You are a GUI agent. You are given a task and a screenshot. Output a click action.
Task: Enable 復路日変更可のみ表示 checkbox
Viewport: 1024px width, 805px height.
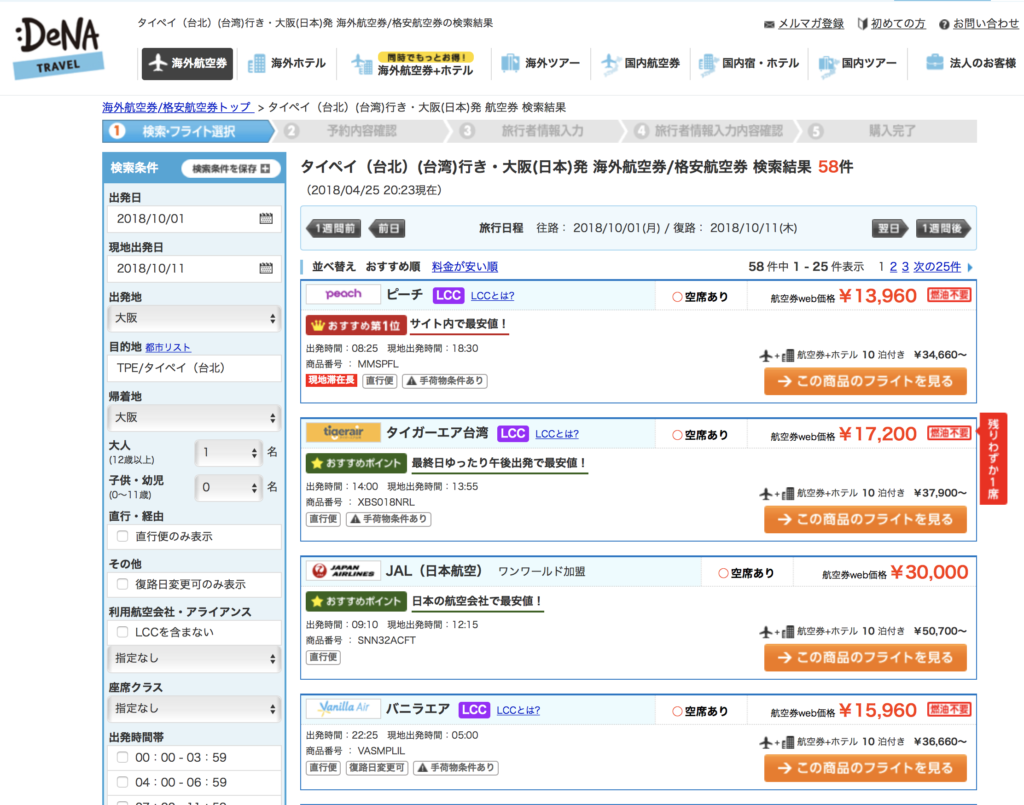coord(122,584)
